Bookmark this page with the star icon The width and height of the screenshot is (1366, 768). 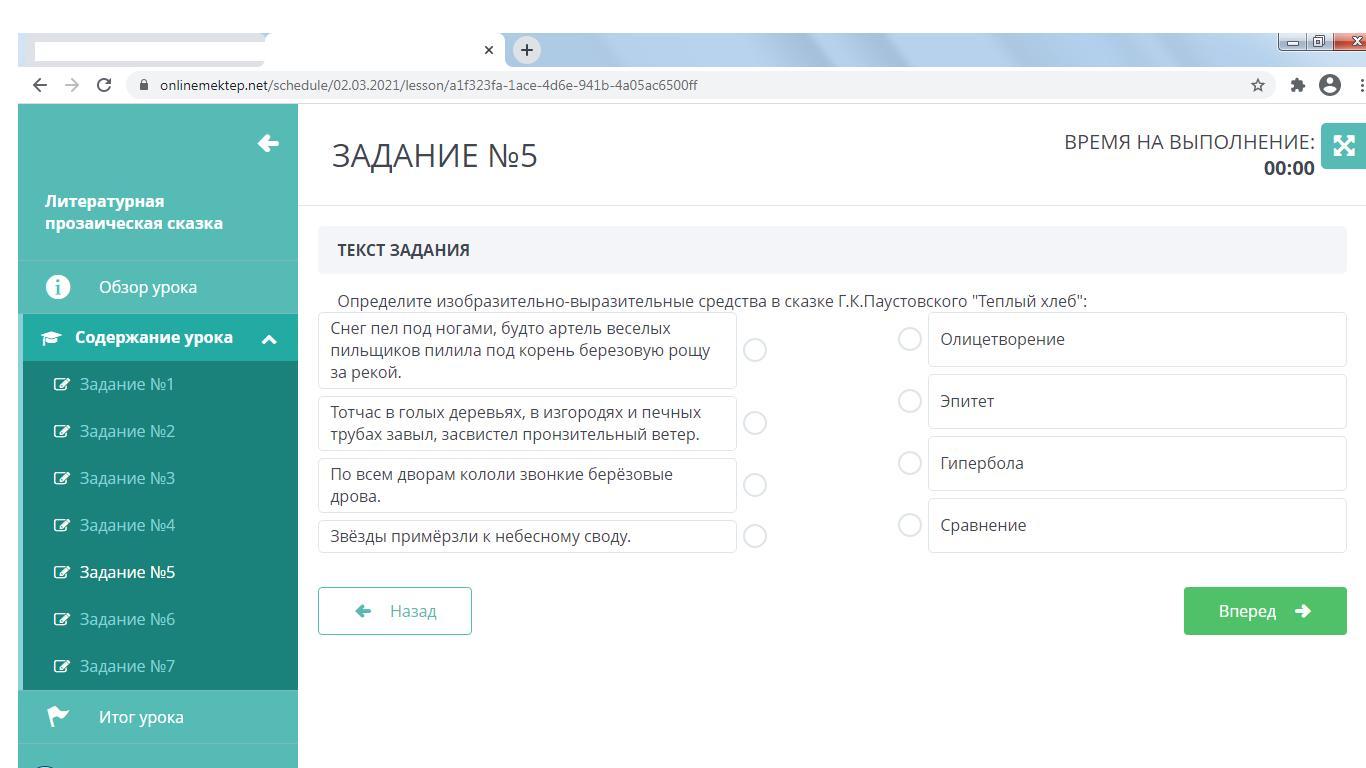1258,85
